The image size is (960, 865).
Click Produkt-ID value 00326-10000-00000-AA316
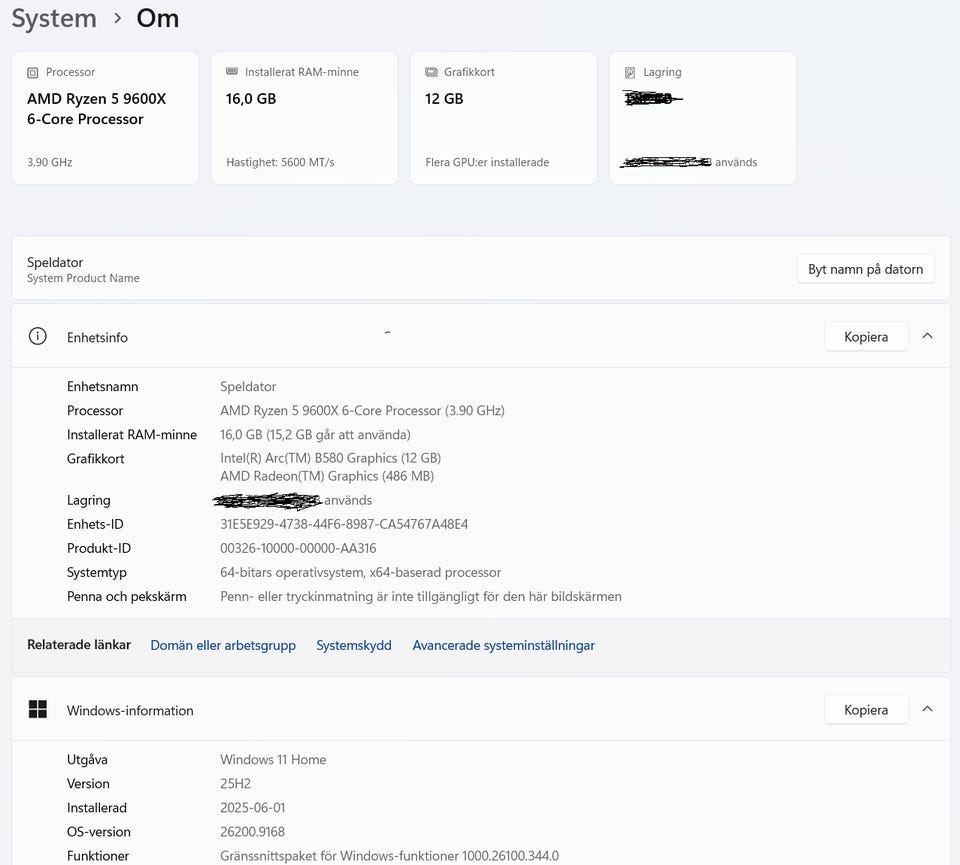298,548
